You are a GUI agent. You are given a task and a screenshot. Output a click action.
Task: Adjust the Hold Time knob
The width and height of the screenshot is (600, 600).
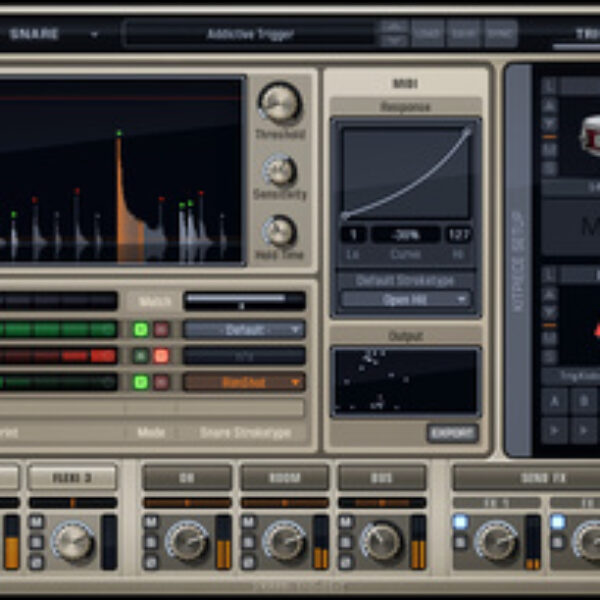coord(279,231)
